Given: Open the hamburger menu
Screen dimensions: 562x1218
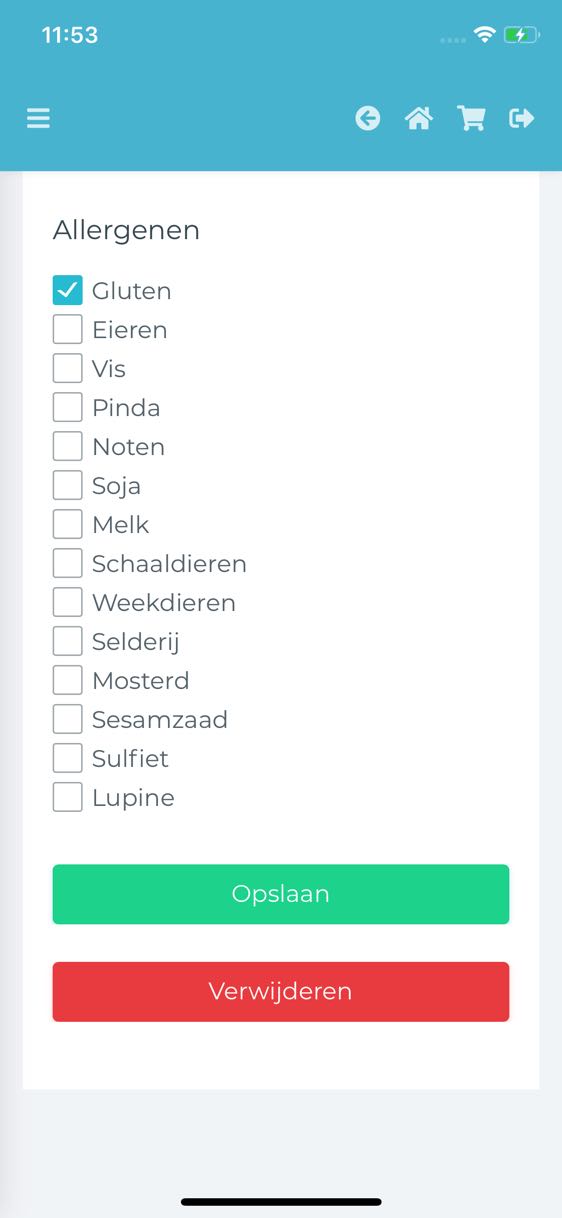Looking at the screenshot, I should tap(38, 119).
